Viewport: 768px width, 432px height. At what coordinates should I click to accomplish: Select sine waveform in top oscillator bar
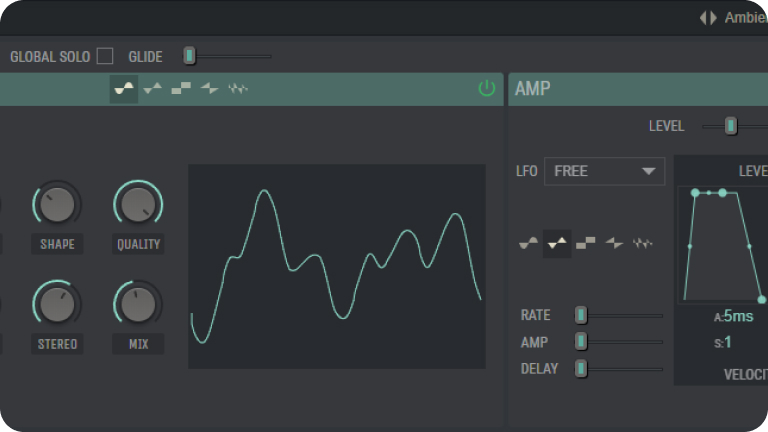click(x=124, y=89)
